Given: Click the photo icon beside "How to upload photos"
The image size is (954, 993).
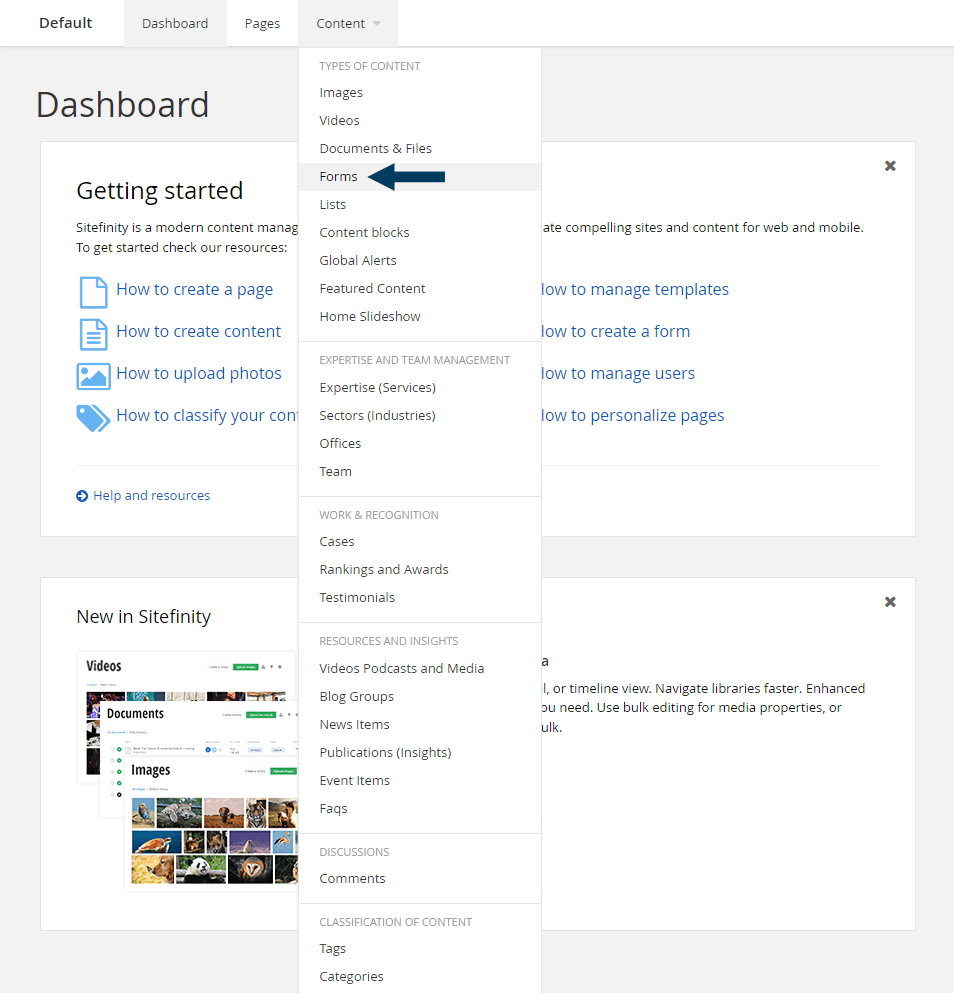Looking at the screenshot, I should (x=92, y=373).
